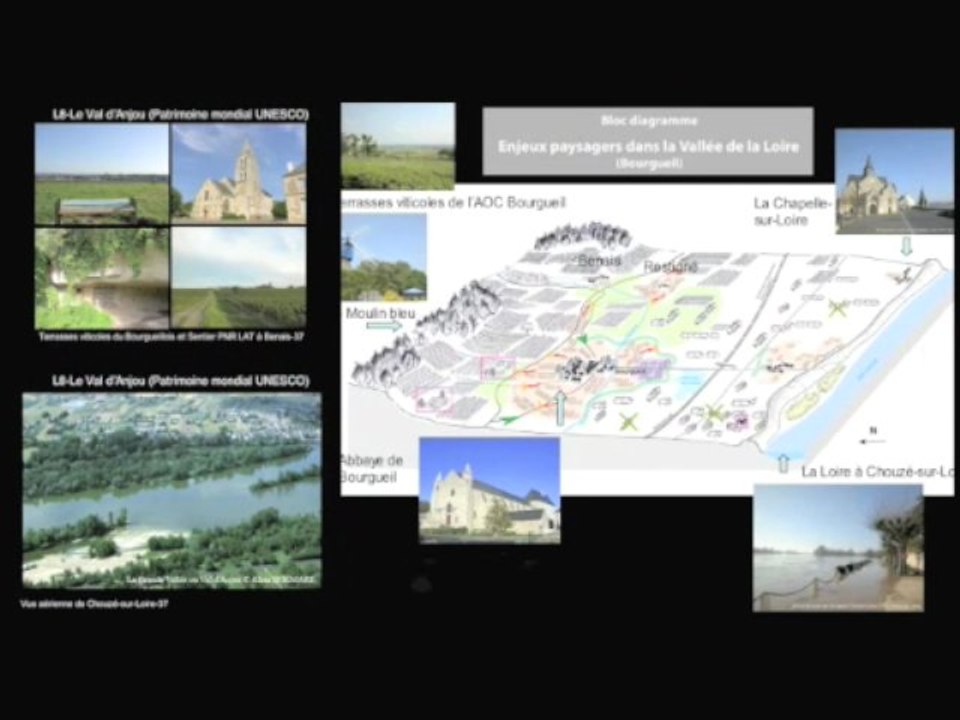This screenshot has width=960, height=720.
Task: Click the large up arrow above the abbey photo
Action: point(560,408)
